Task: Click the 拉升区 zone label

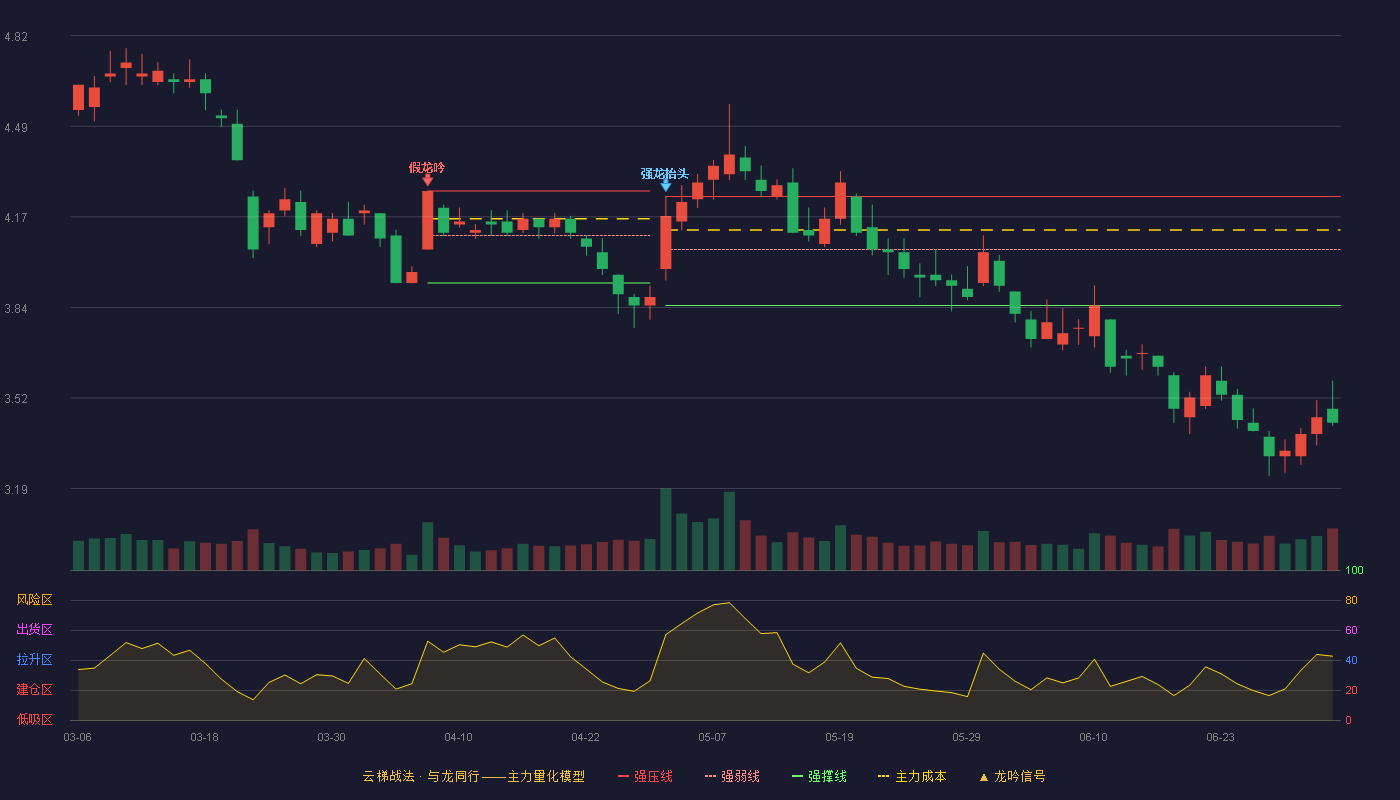Action: [x=34, y=660]
